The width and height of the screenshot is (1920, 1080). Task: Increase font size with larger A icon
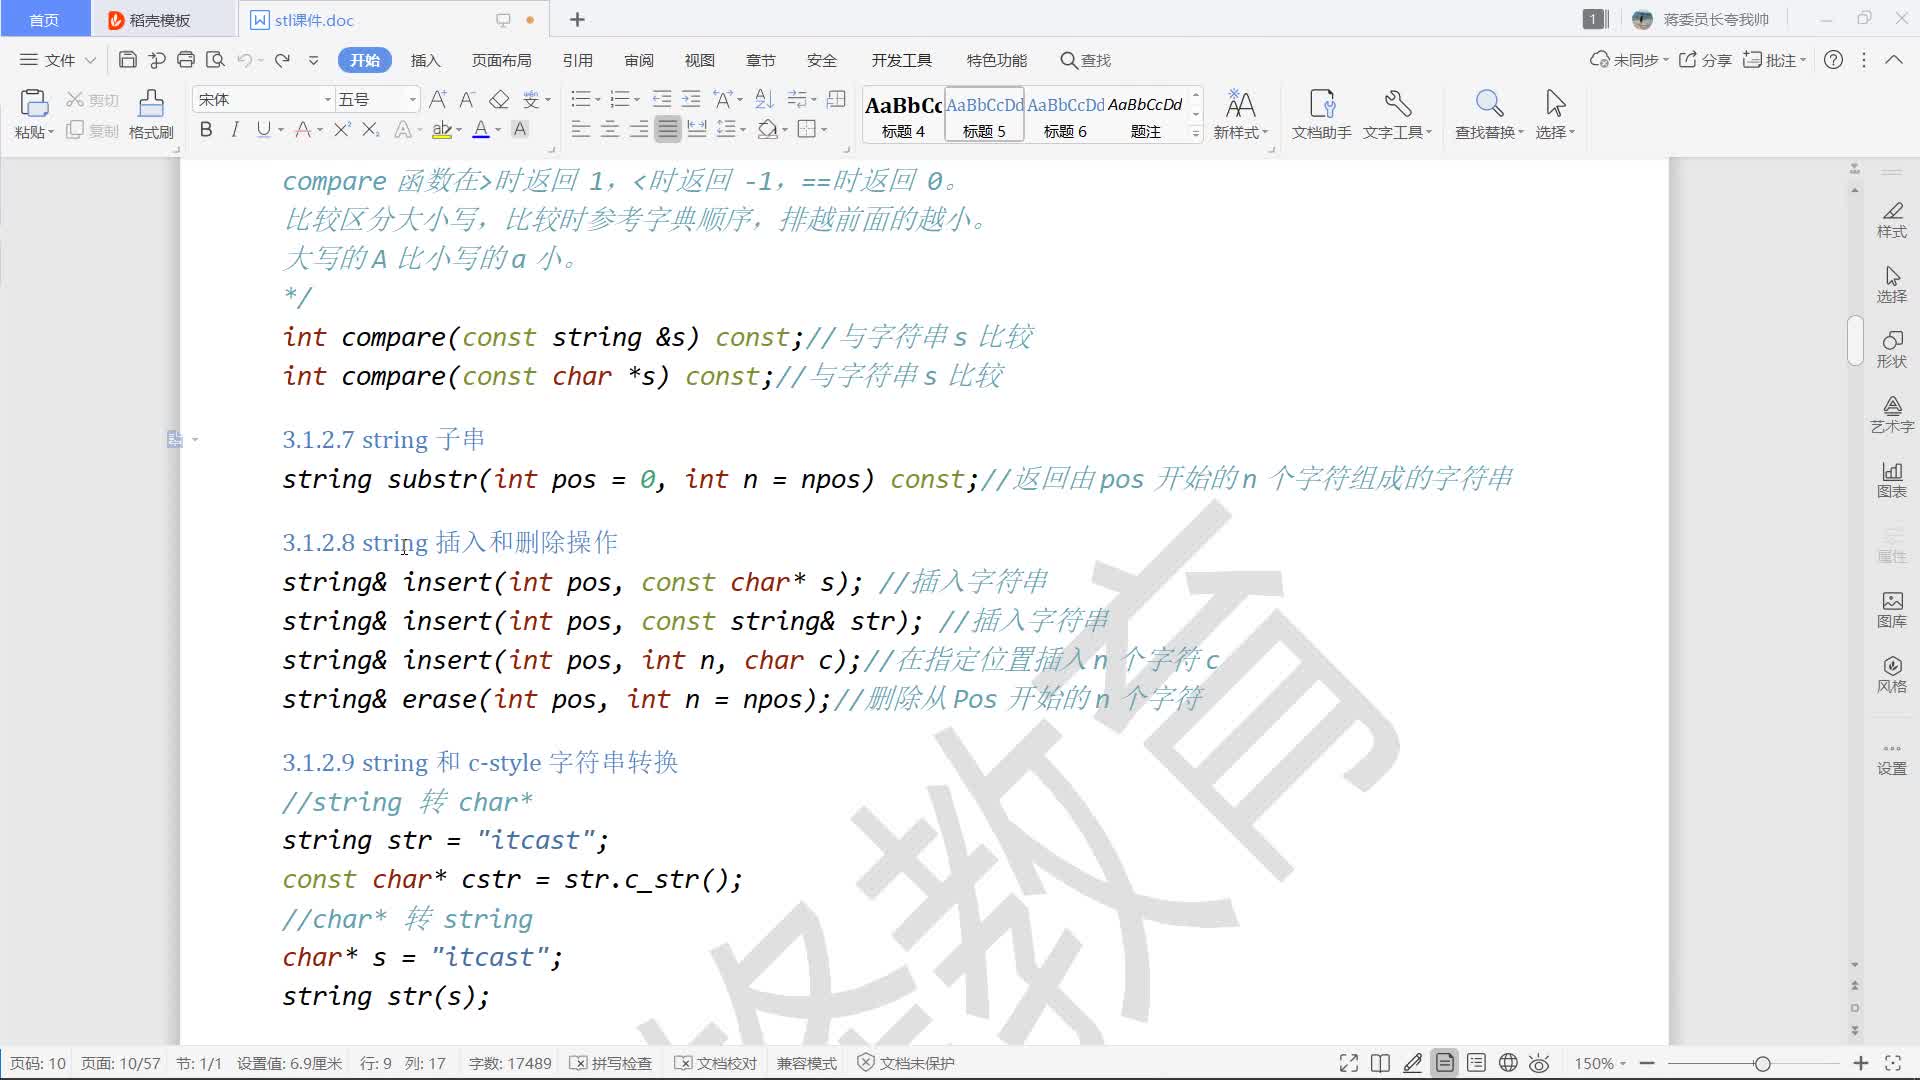(x=438, y=99)
